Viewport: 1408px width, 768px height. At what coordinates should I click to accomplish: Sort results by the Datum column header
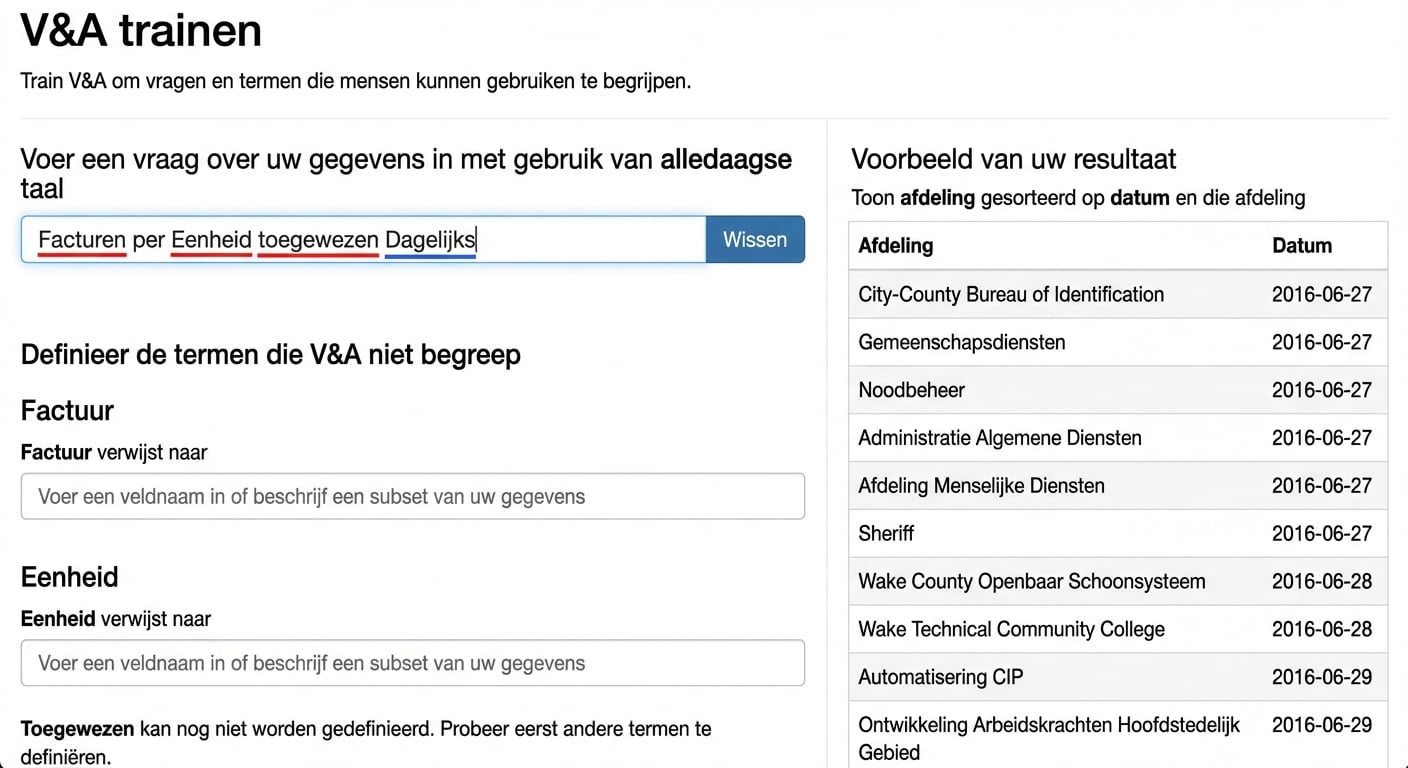point(1301,245)
